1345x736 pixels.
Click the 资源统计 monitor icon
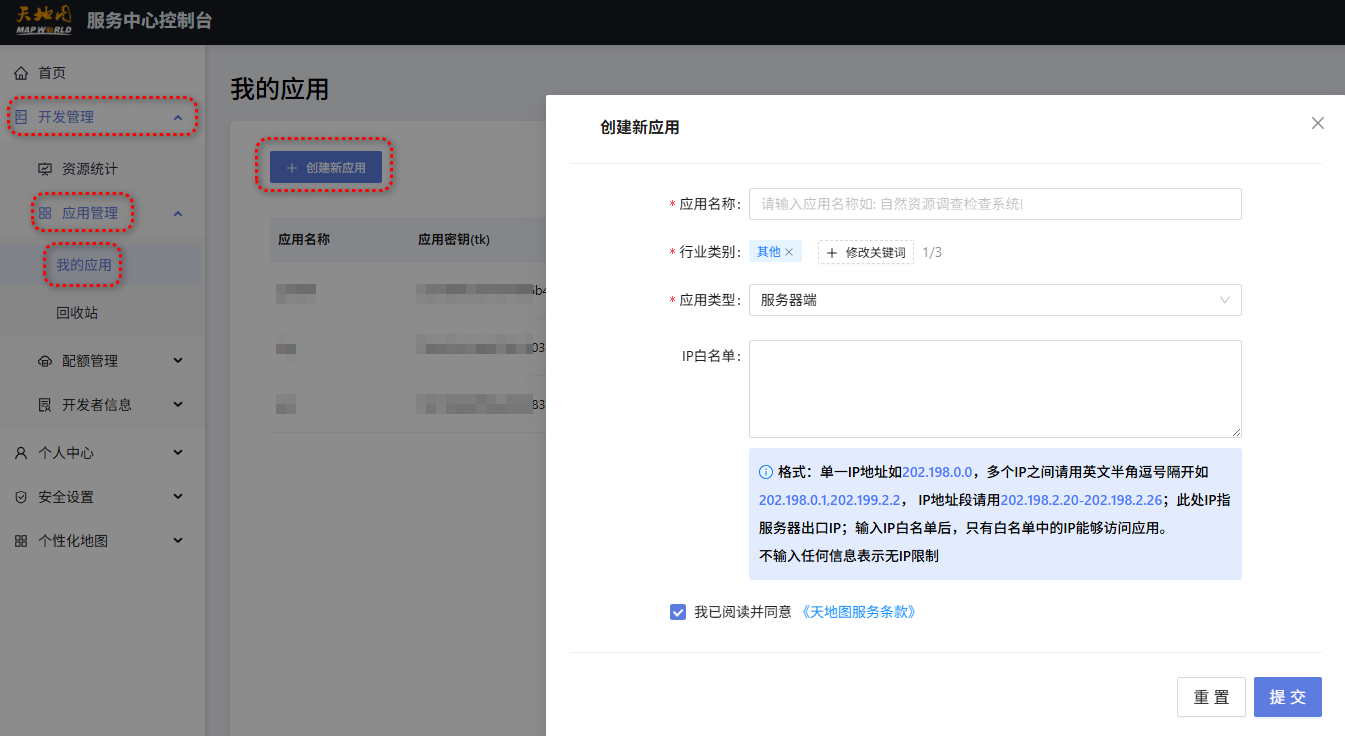(45, 169)
